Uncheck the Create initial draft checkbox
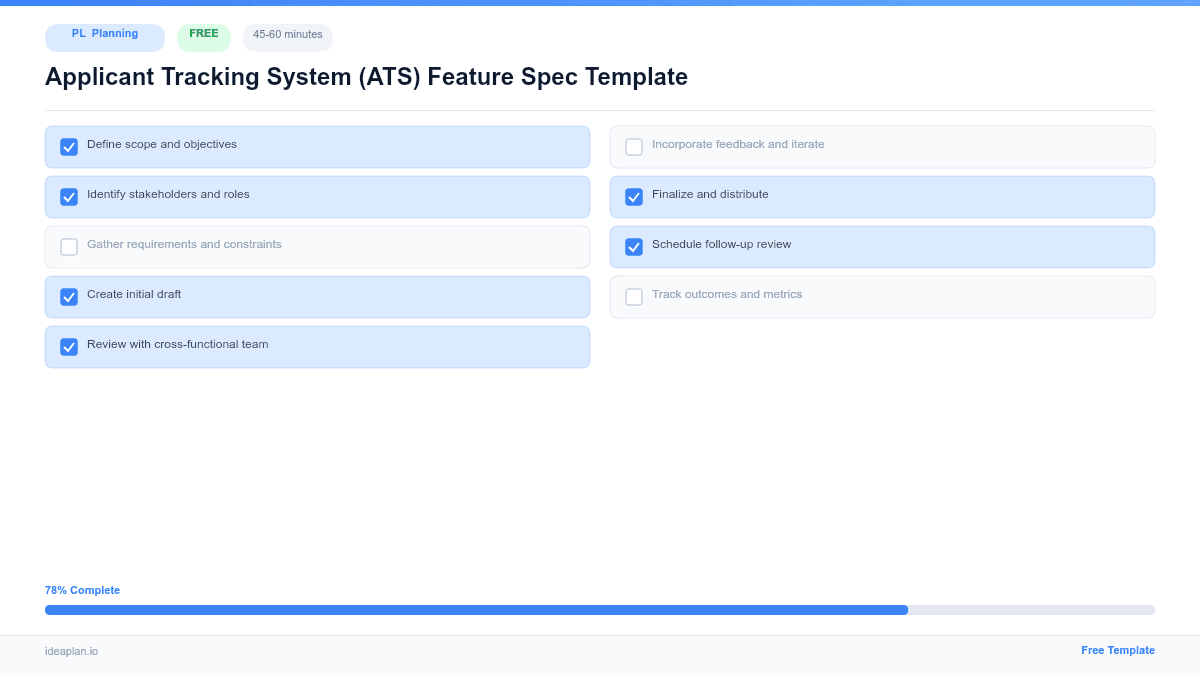 (69, 296)
